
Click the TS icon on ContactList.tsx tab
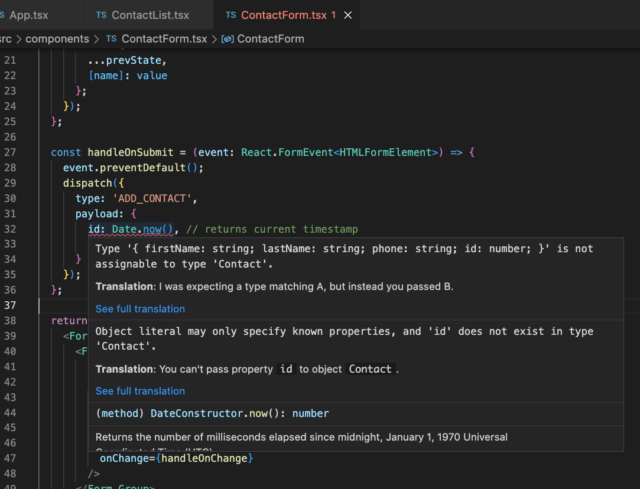tap(102, 15)
